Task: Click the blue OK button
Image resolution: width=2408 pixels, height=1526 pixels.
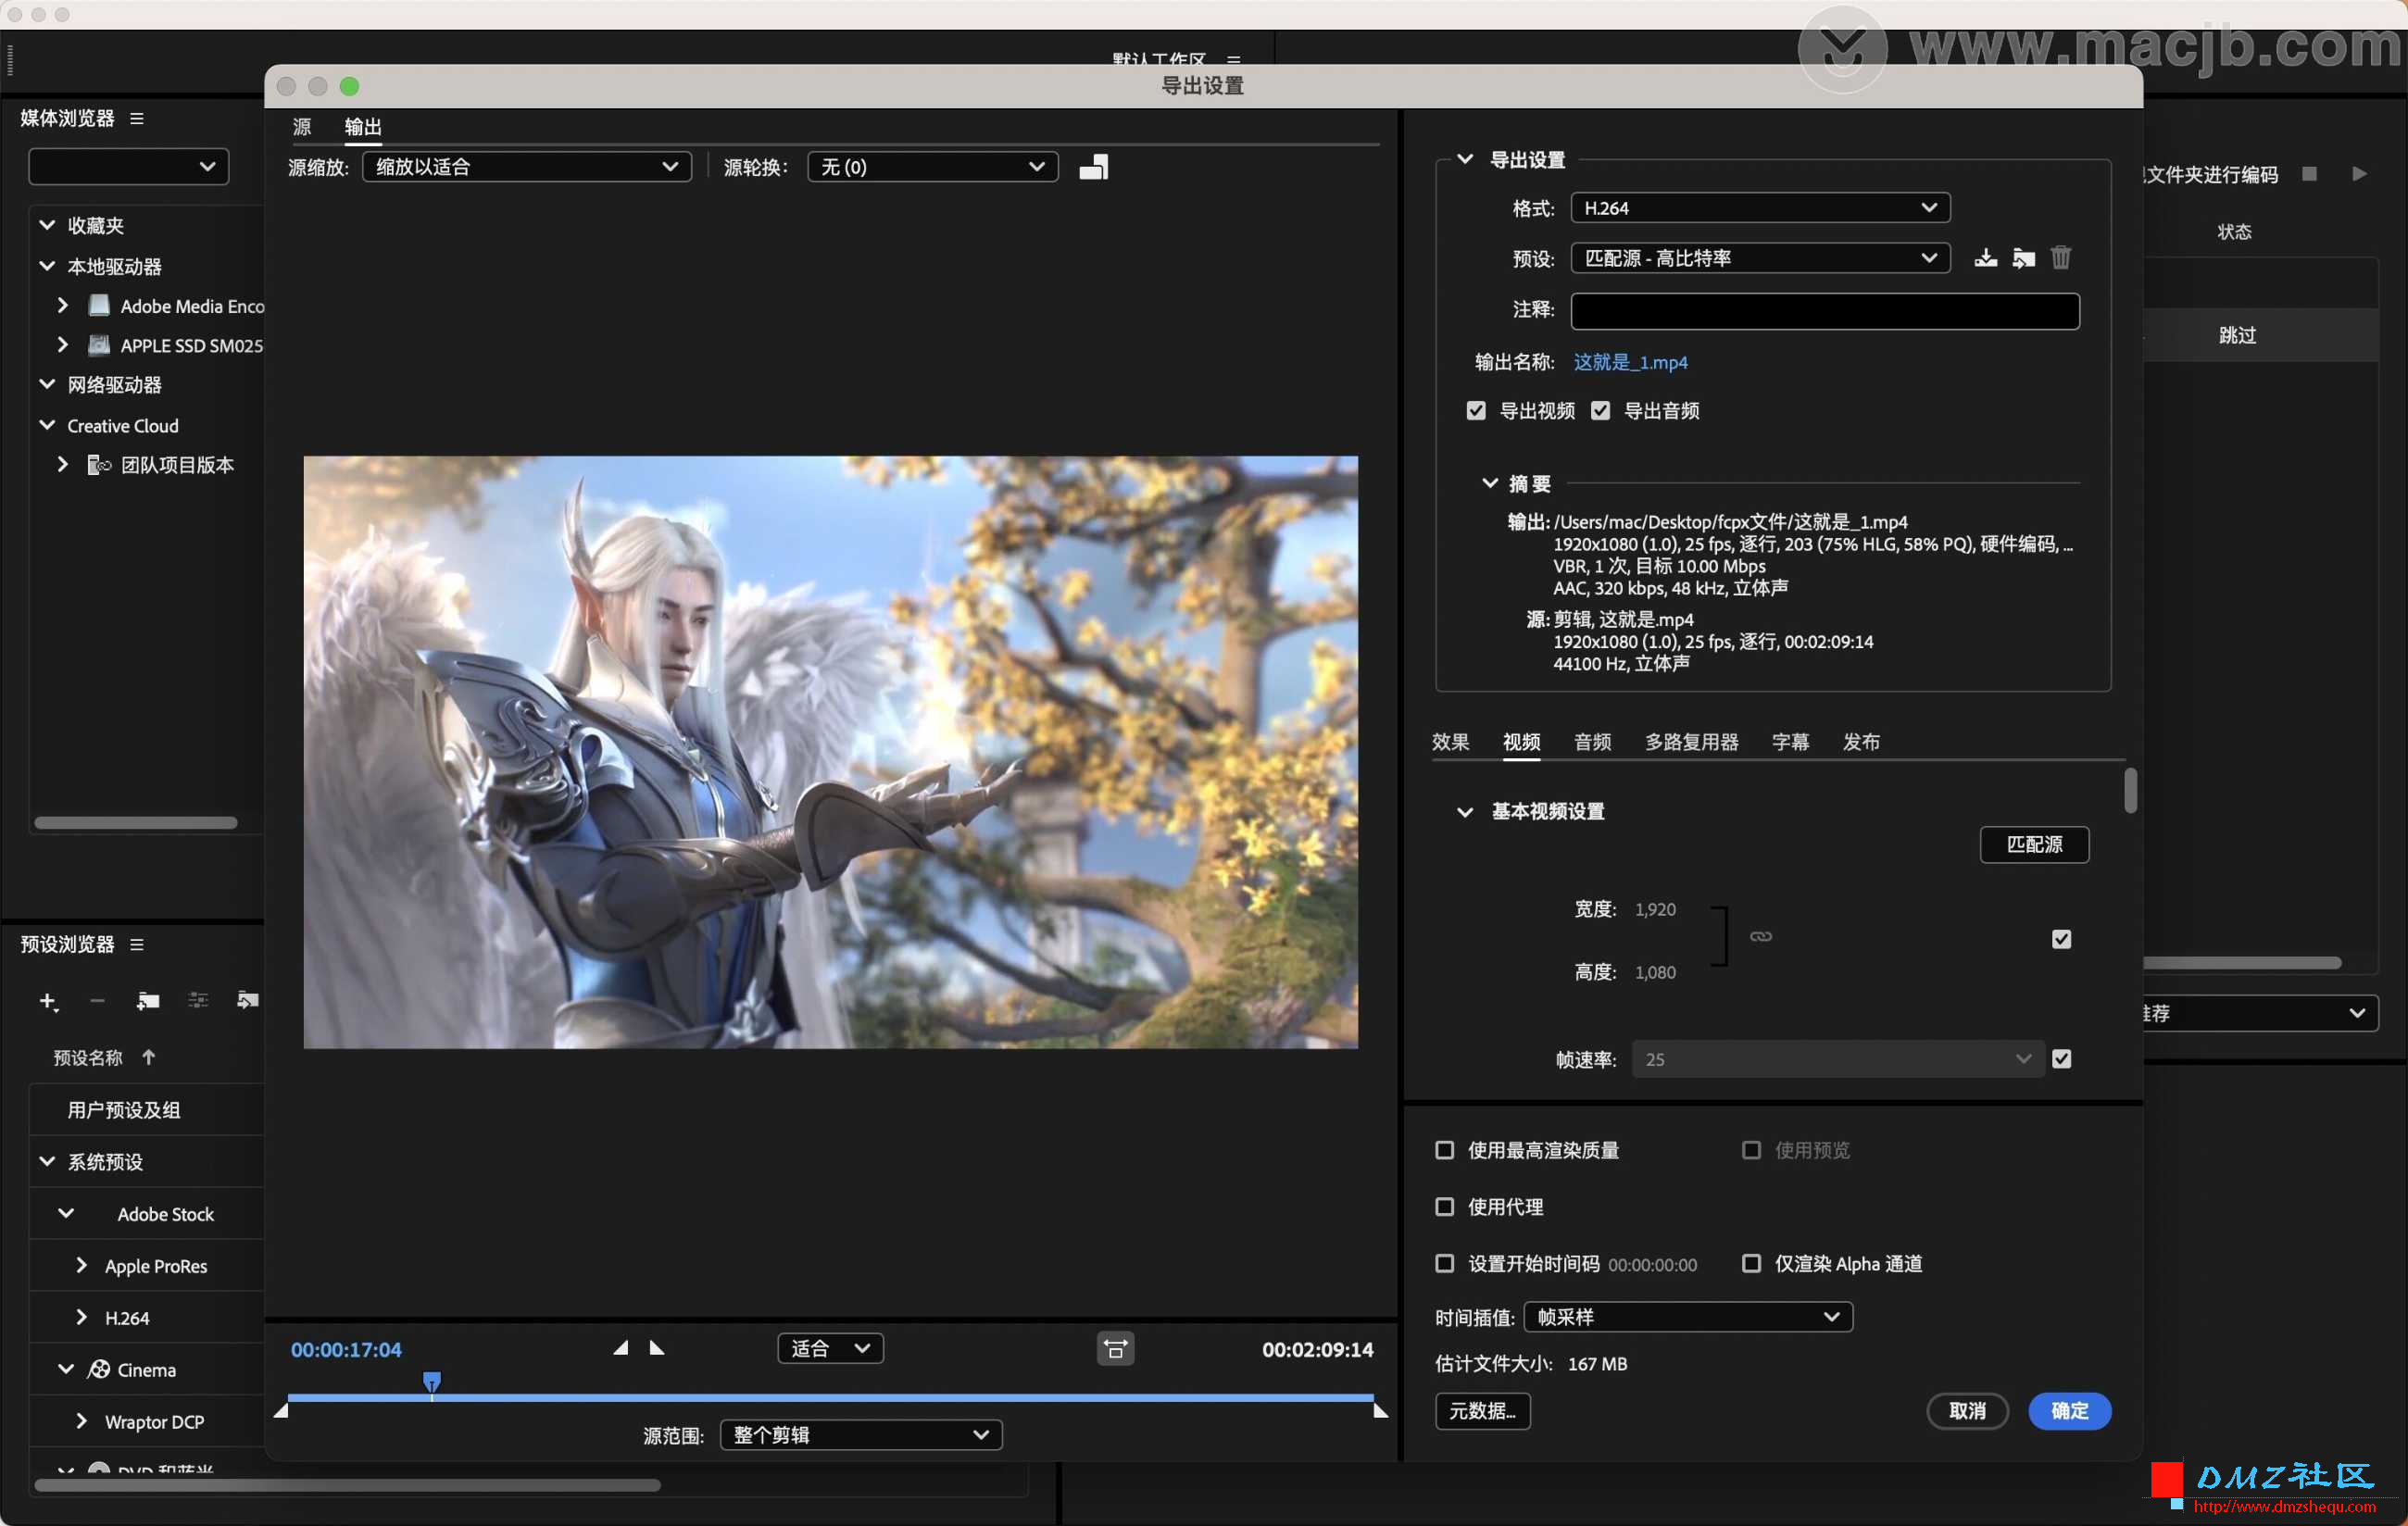Action: click(x=2069, y=1411)
